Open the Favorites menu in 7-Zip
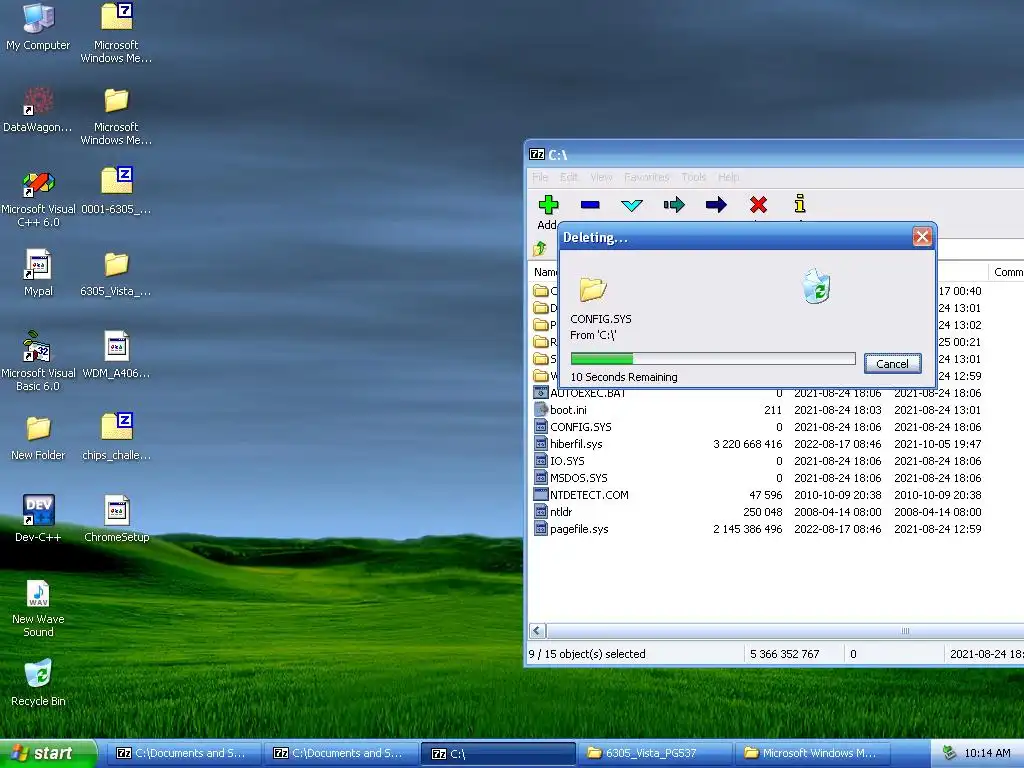Viewport: 1024px width, 768px height. 647,177
